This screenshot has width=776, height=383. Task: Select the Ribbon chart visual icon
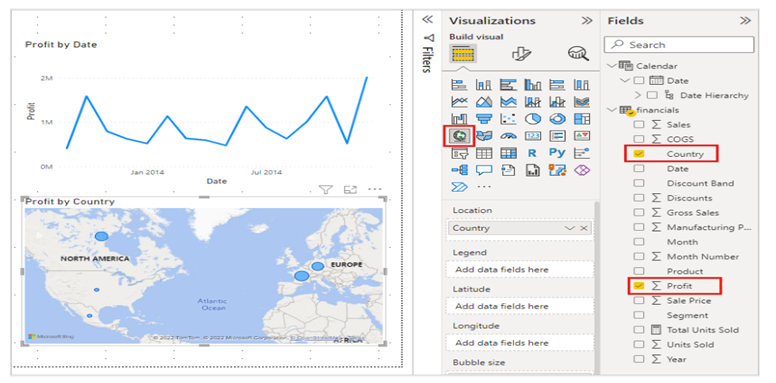(582, 102)
